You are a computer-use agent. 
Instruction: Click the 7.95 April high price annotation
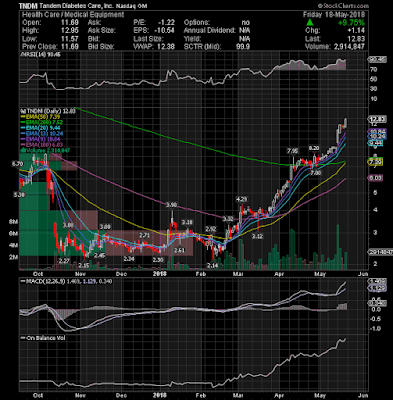pyautogui.click(x=293, y=151)
